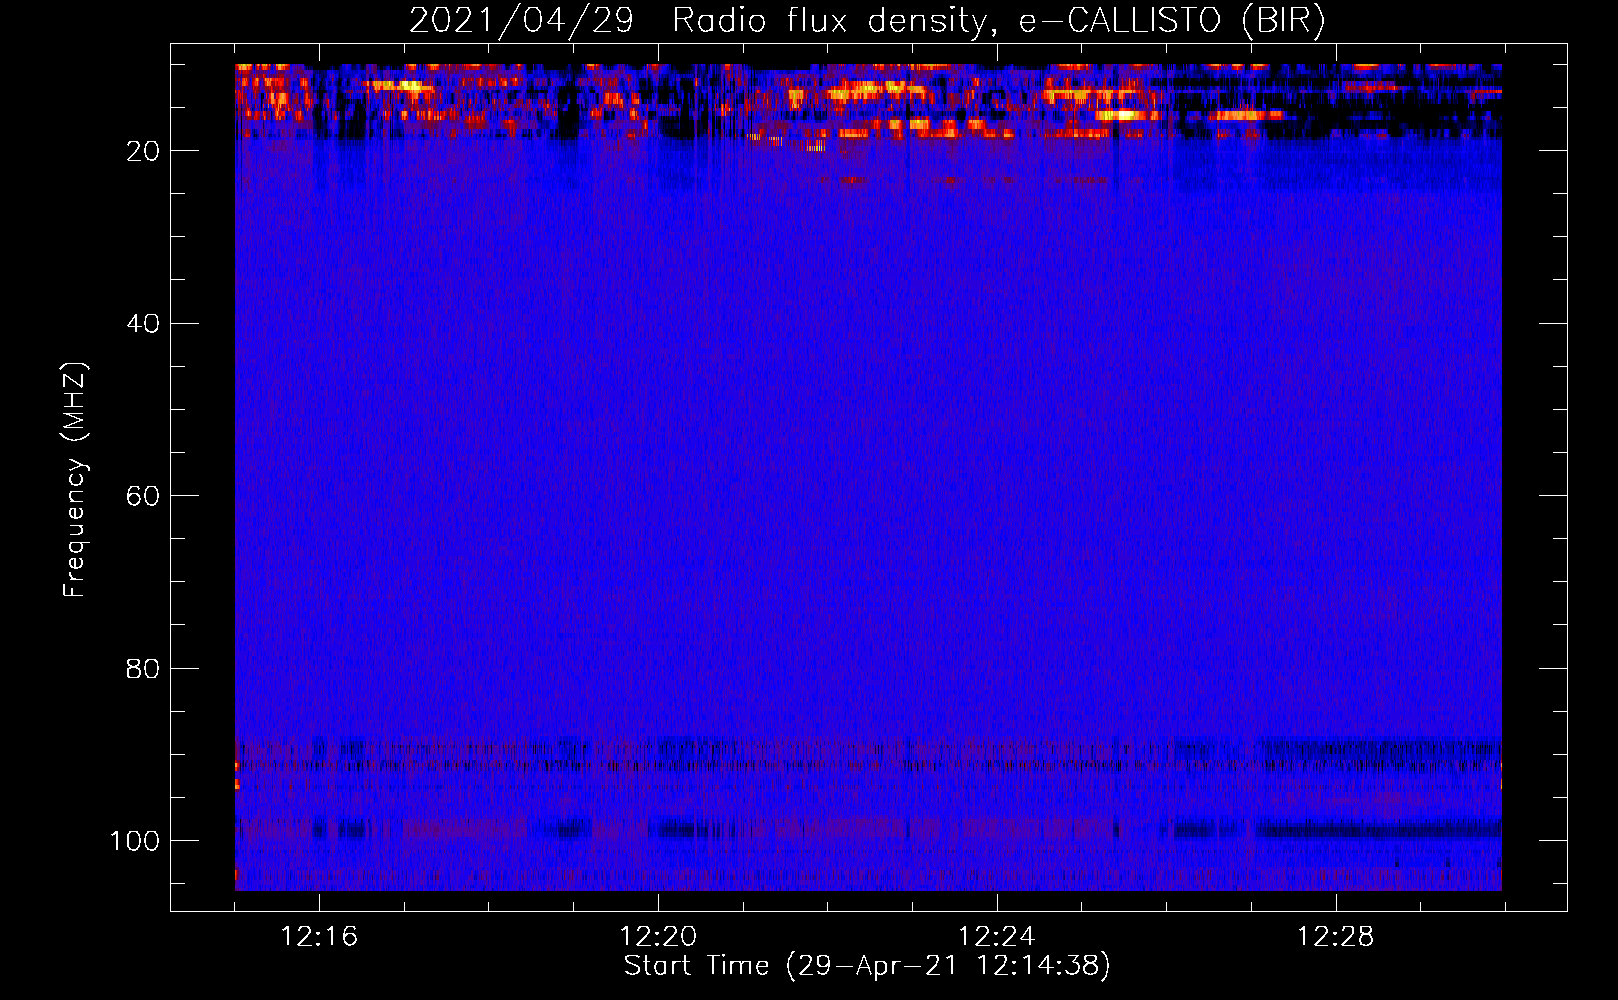Screen dimensions: 1618x1000
Task: Click the 60 MHz frequency tick label
Action: 143,496
